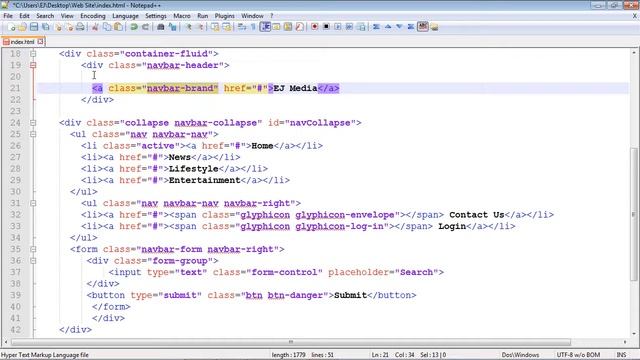The height and width of the screenshot is (360, 640).
Task: Click the Synchronize horizontal scrolling icon
Action: click(227, 27)
